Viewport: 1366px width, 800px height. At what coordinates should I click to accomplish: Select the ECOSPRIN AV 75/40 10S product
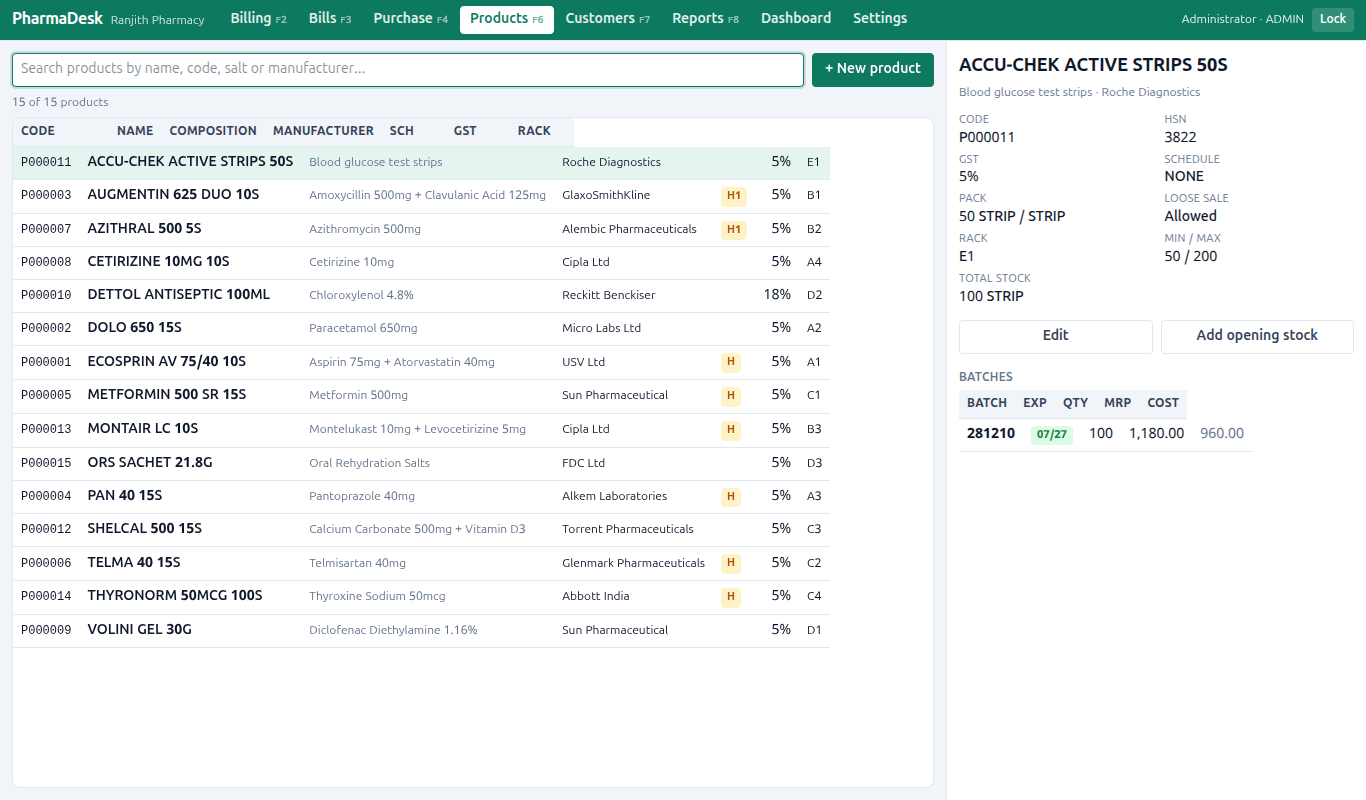point(421,362)
